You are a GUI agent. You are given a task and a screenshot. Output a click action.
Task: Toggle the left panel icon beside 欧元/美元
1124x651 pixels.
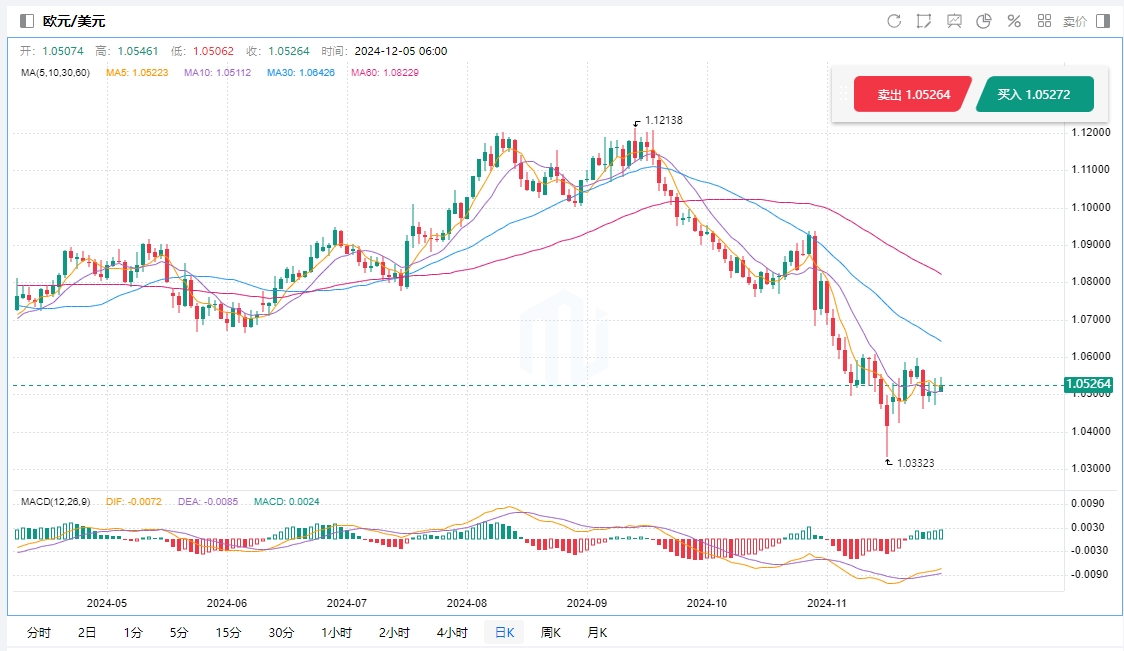pyautogui.click(x=27, y=21)
